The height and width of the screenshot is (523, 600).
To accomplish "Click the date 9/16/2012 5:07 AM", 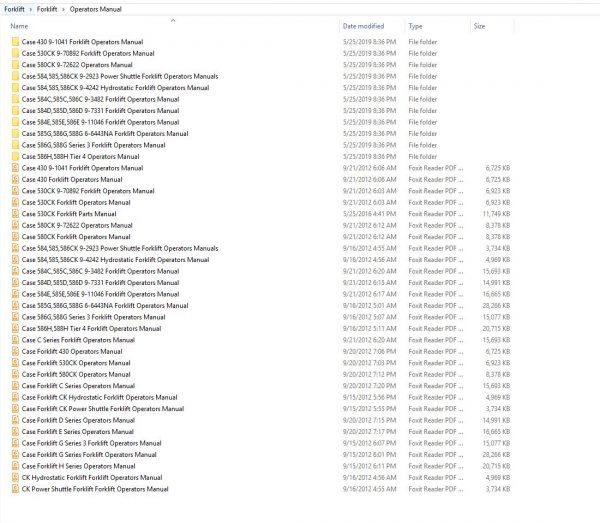I will [x=369, y=317].
